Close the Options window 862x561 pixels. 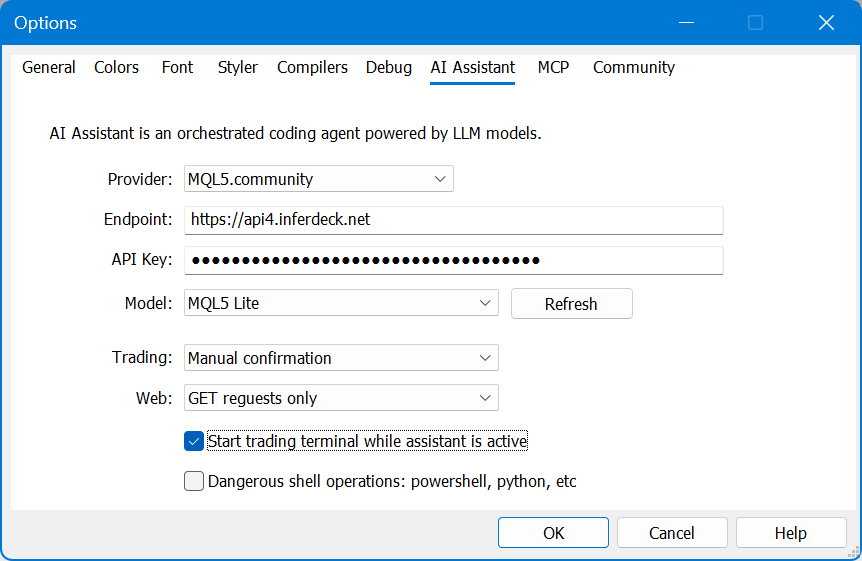pyautogui.click(x=826, y=23)
